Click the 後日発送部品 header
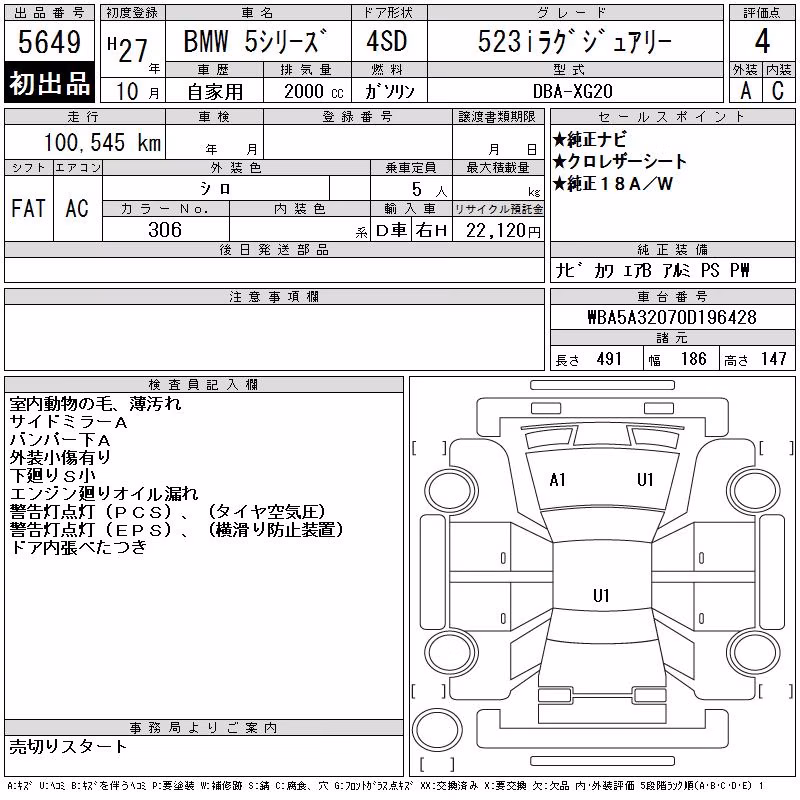This screenshot has width=800, height=800. pyautogui.click(x=274, y=249)
